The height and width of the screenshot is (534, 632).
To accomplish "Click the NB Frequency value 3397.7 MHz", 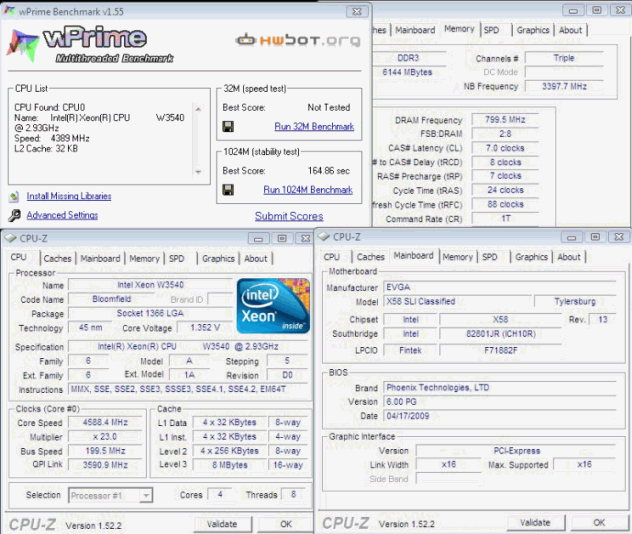I will point(564,86).
